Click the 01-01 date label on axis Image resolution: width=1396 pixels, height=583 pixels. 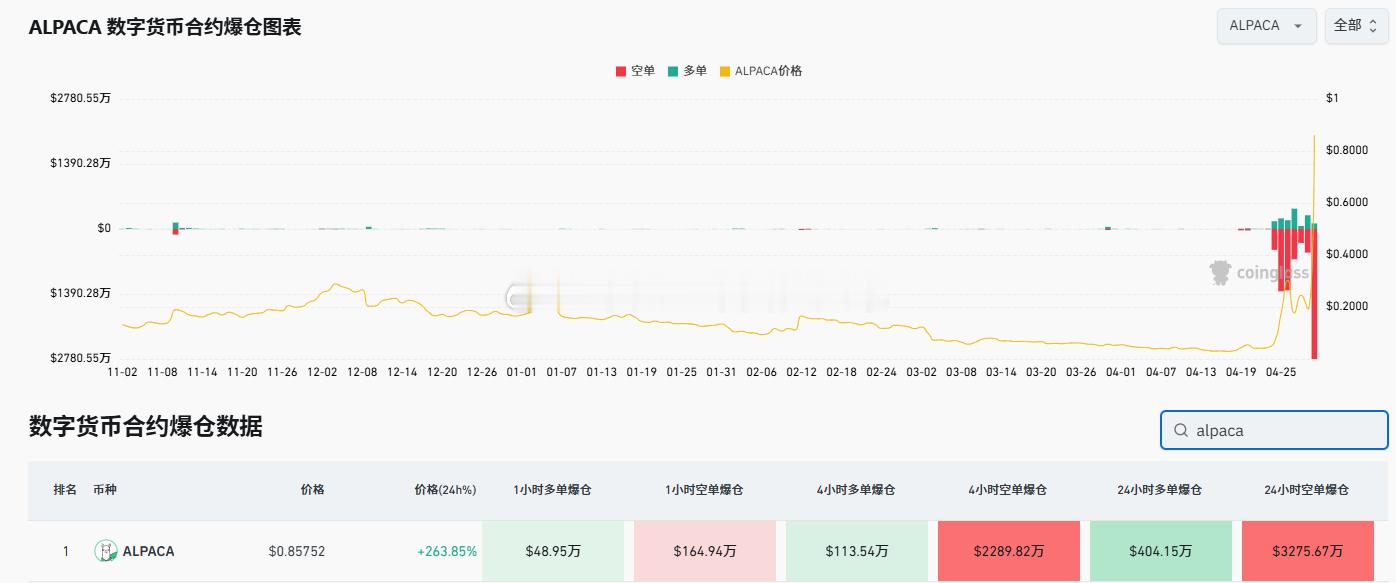pyautogui.click(x=521, y=372)
